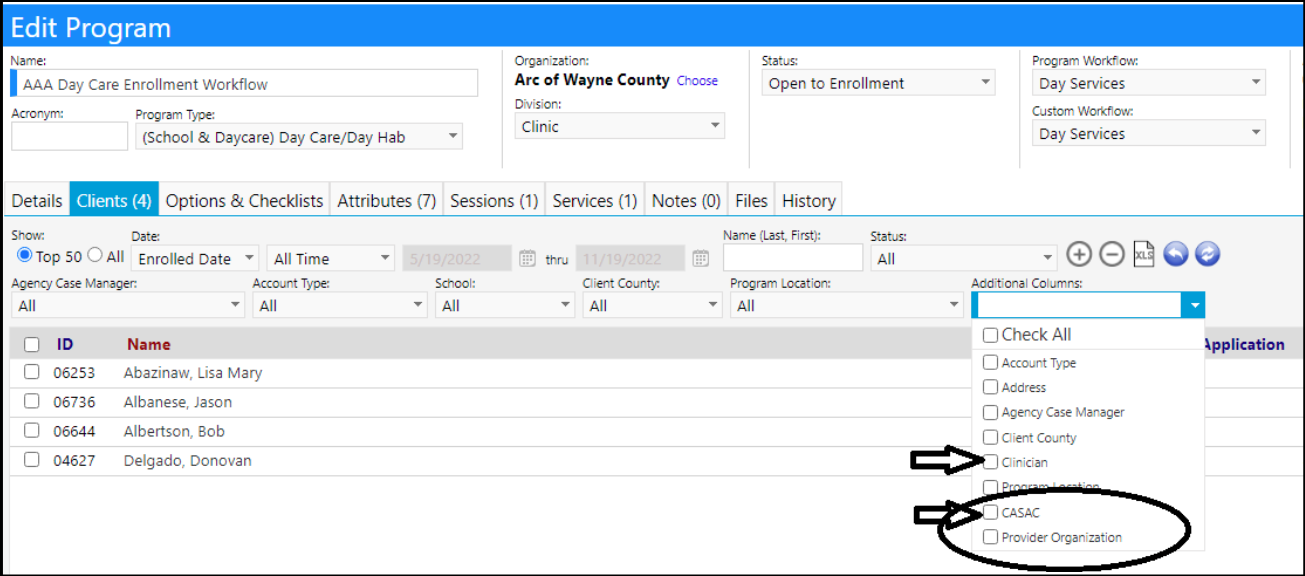1305x576 pixels.
Task: Click client name Abazinaw, Lisa Mary
Action: 193,373
